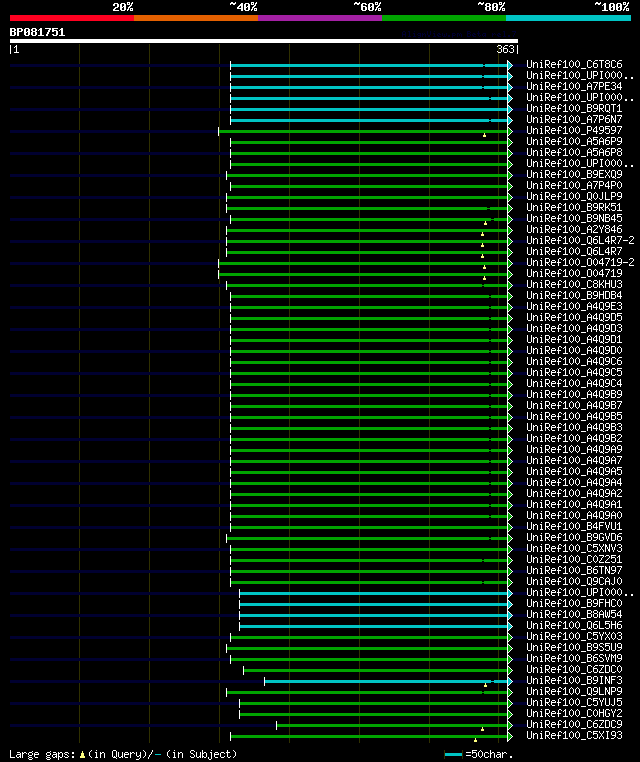The image size is (640, 762).
Task: Select the UniRef100_B9FHC0 label
Action: pyautogui.click(x=574, y=604)
